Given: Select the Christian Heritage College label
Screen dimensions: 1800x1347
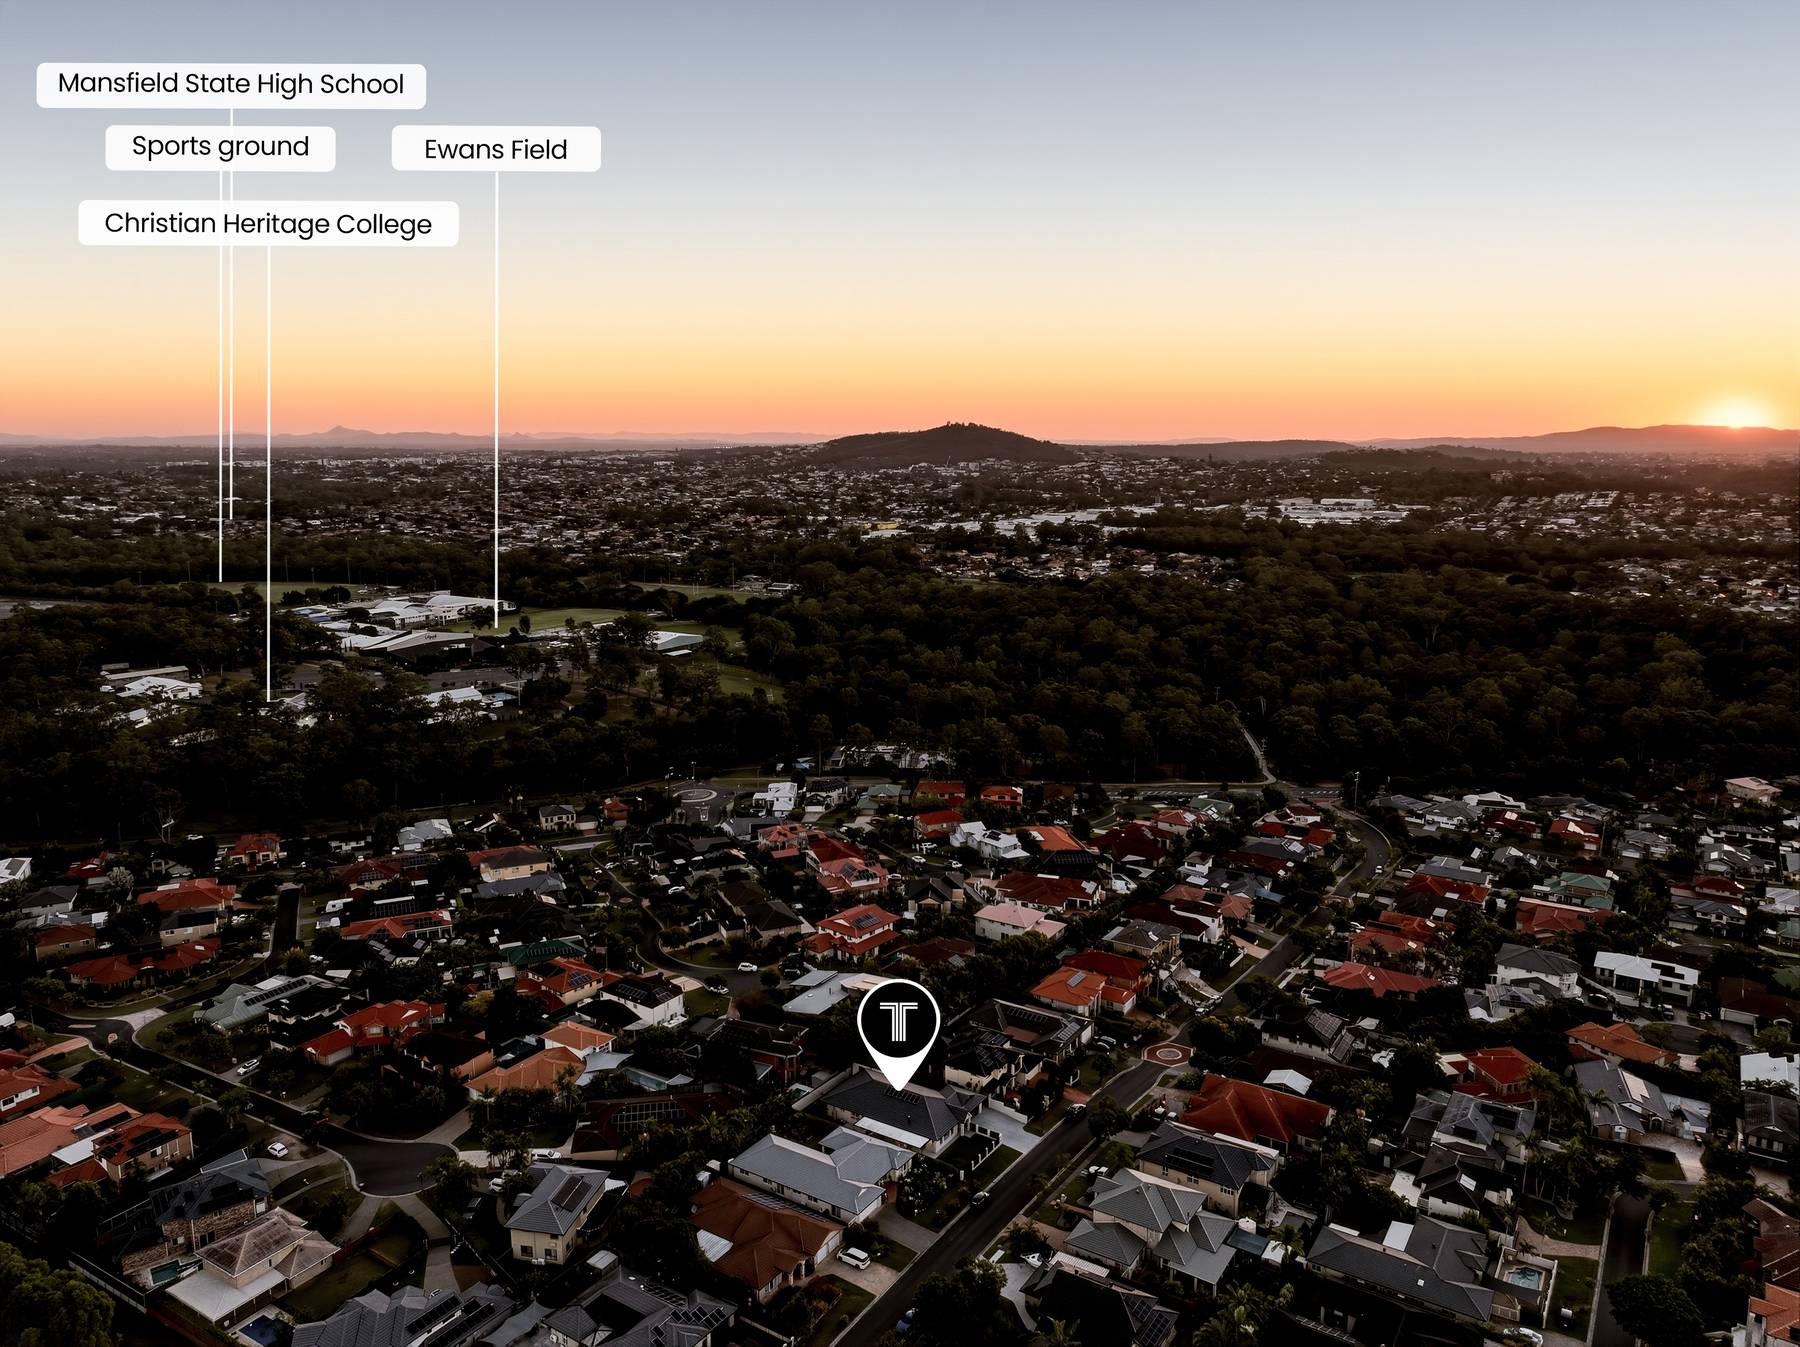Looking at the screenshot, I should click(x=268, y=224).
